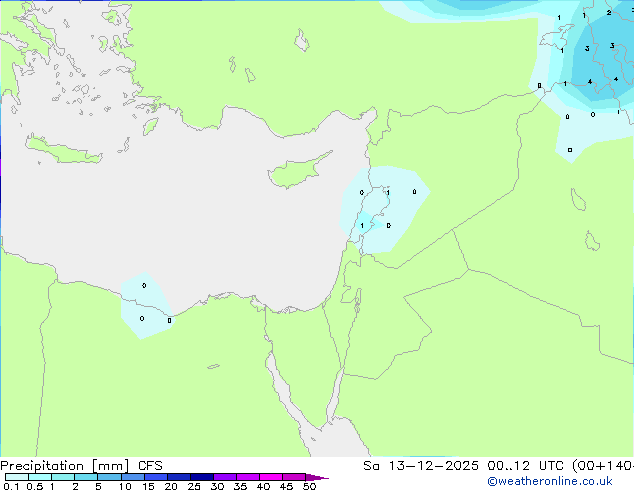Select the 5–10 mm legend color swatch

coord(109,477)
